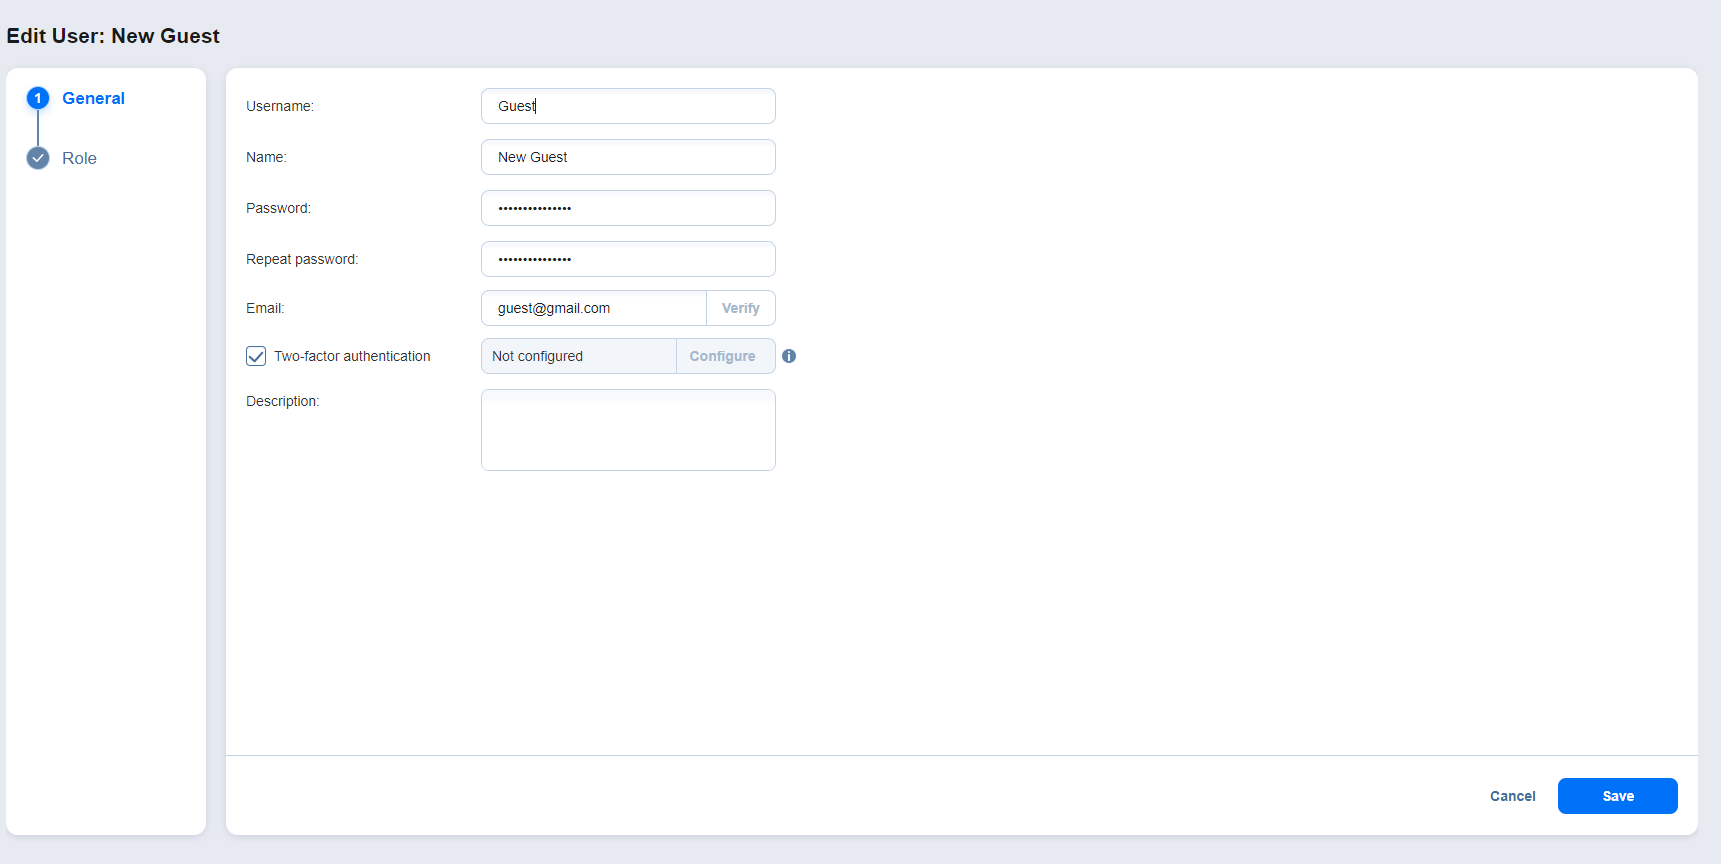Click the step 1 number circle icon
This screenshot has height=864, width=1721.
[38, 98]
